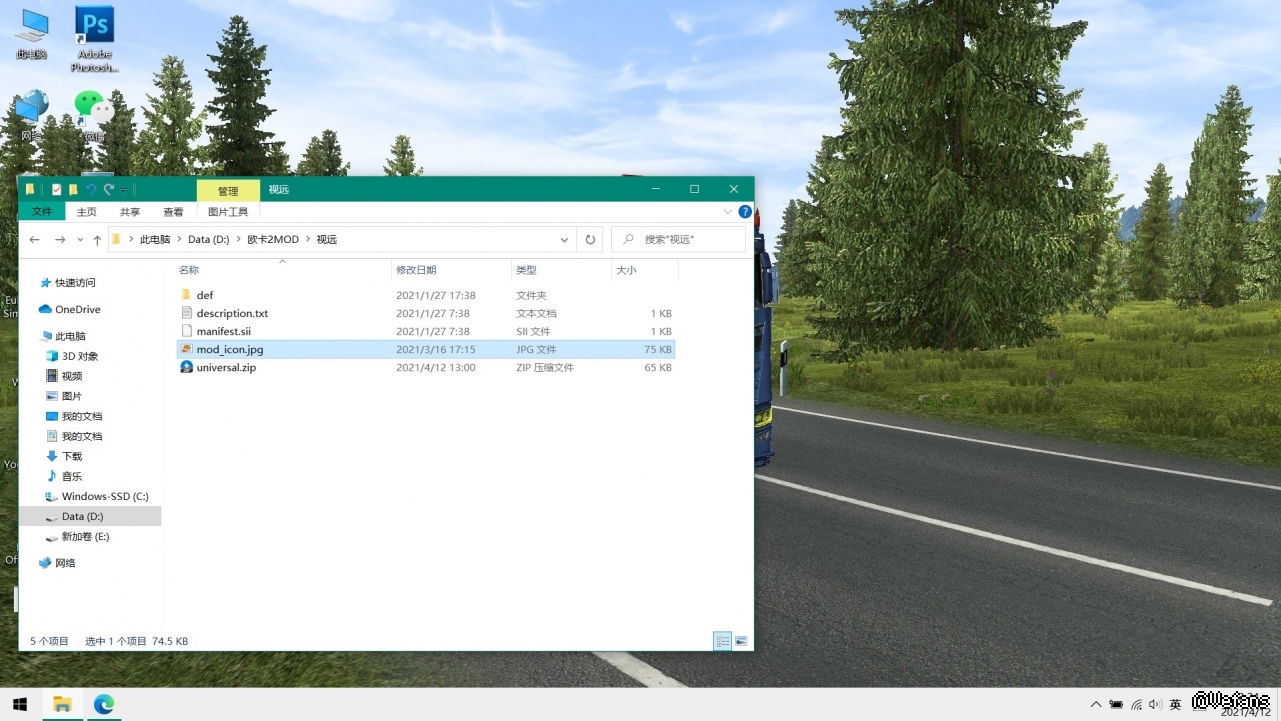
Task: Switch to large thumbnails view layout
Action: 741,641
